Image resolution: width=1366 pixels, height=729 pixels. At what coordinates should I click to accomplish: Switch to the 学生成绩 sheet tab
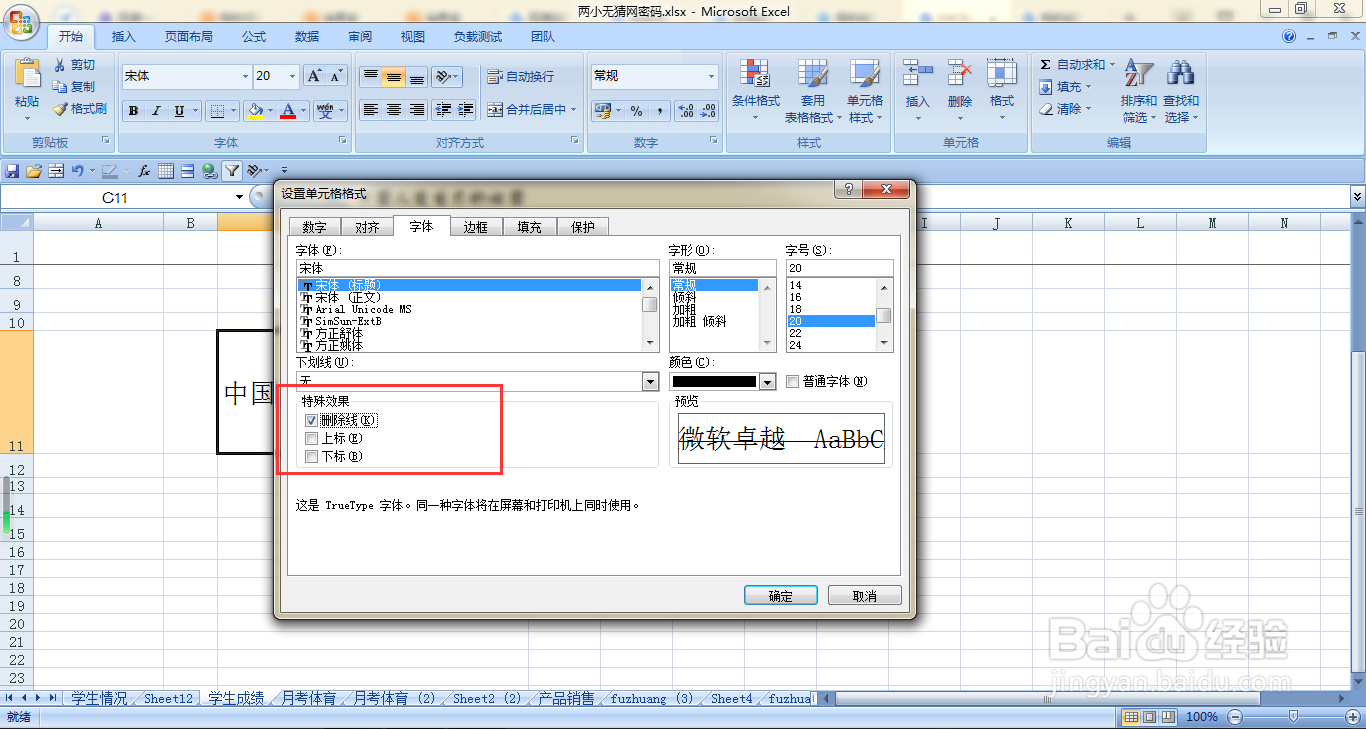tap(237, 698)
